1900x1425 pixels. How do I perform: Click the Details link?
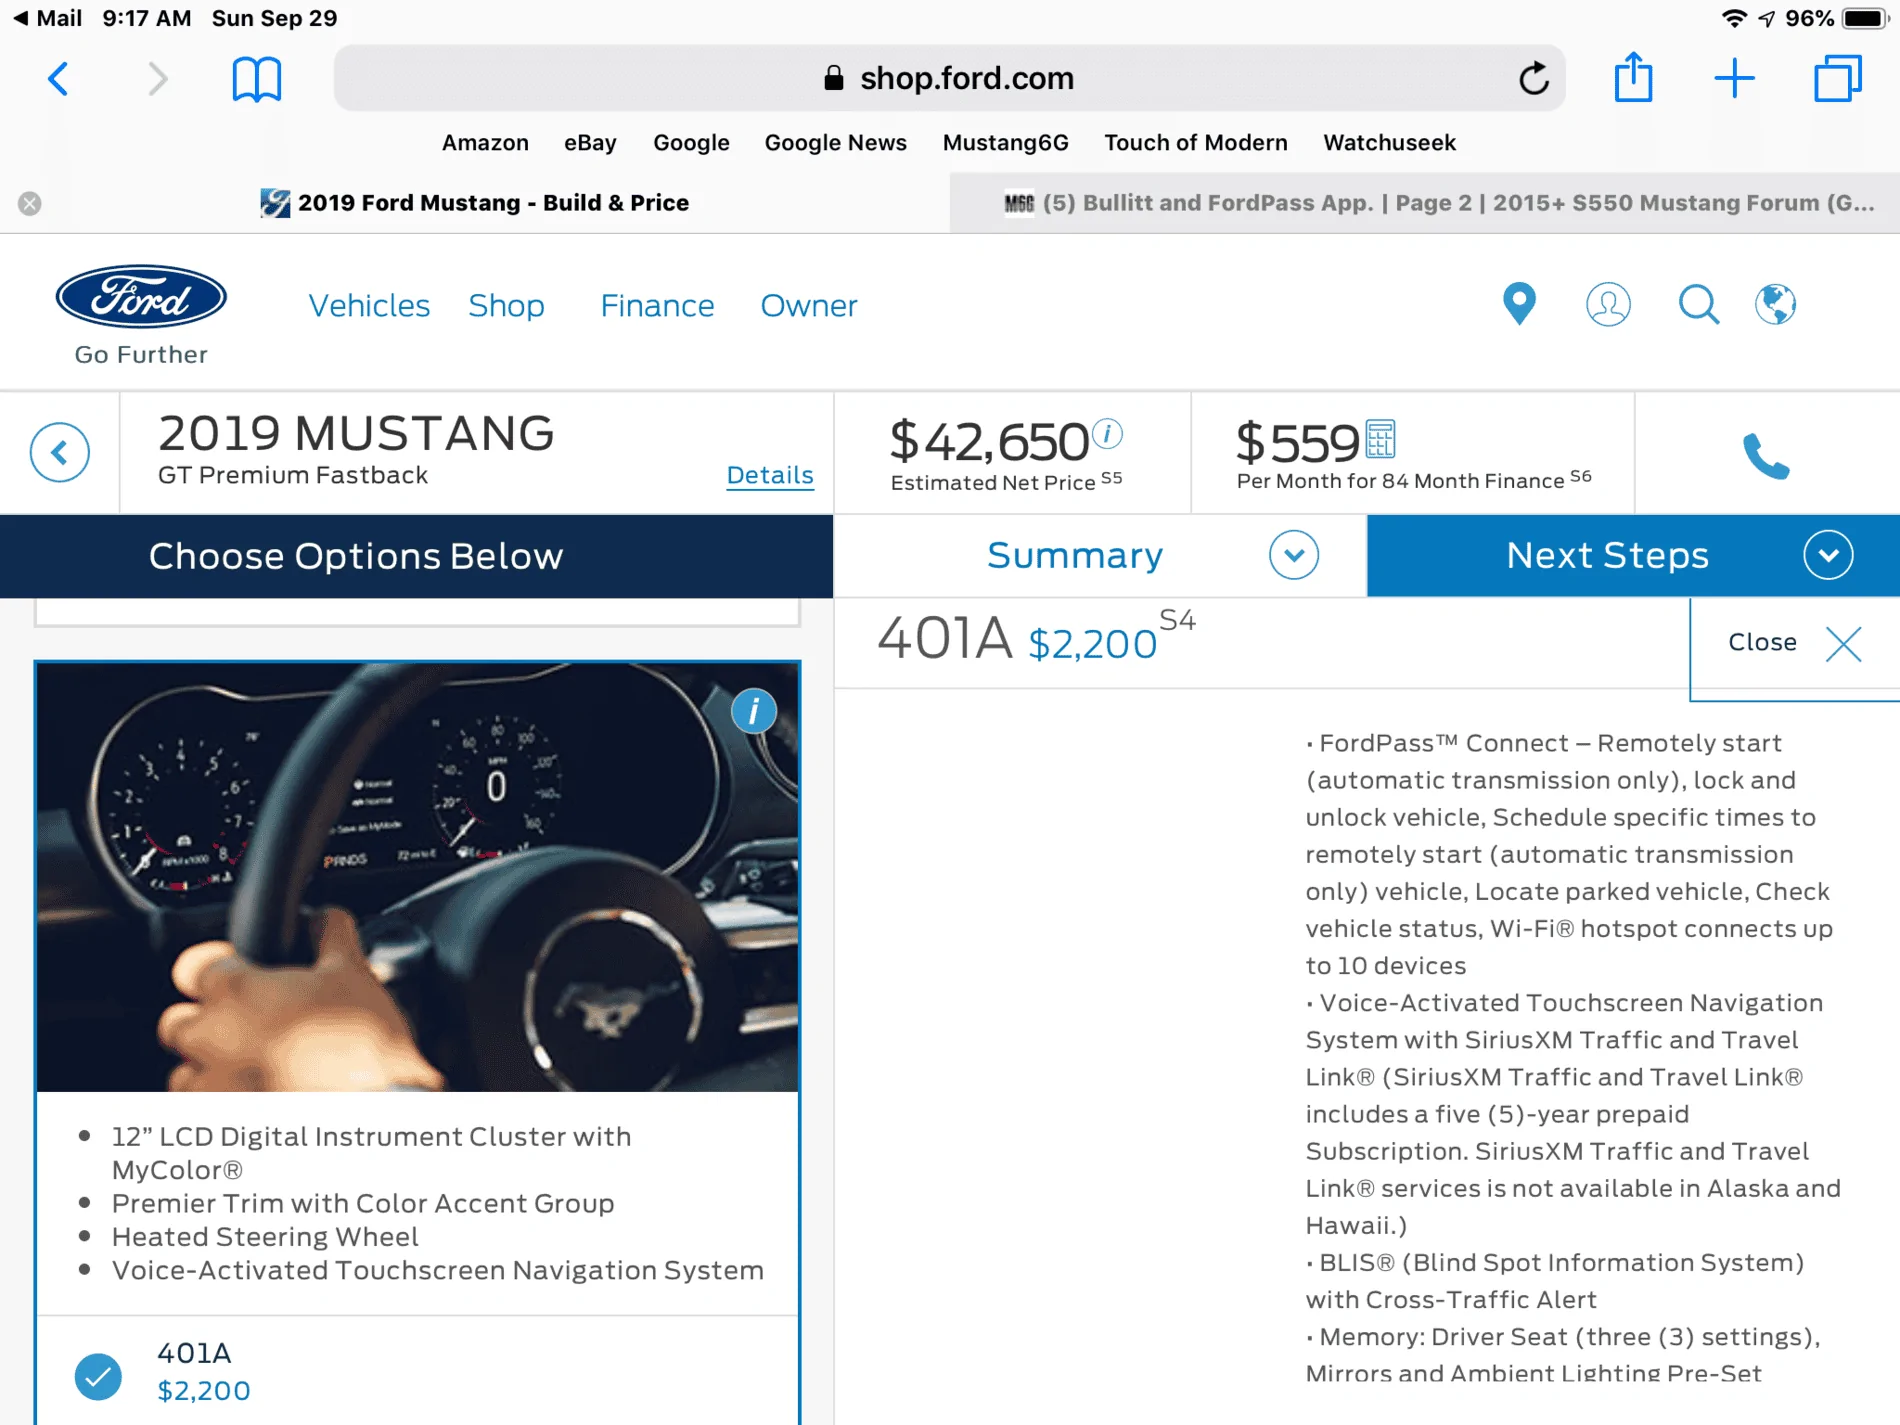point(770,475)
